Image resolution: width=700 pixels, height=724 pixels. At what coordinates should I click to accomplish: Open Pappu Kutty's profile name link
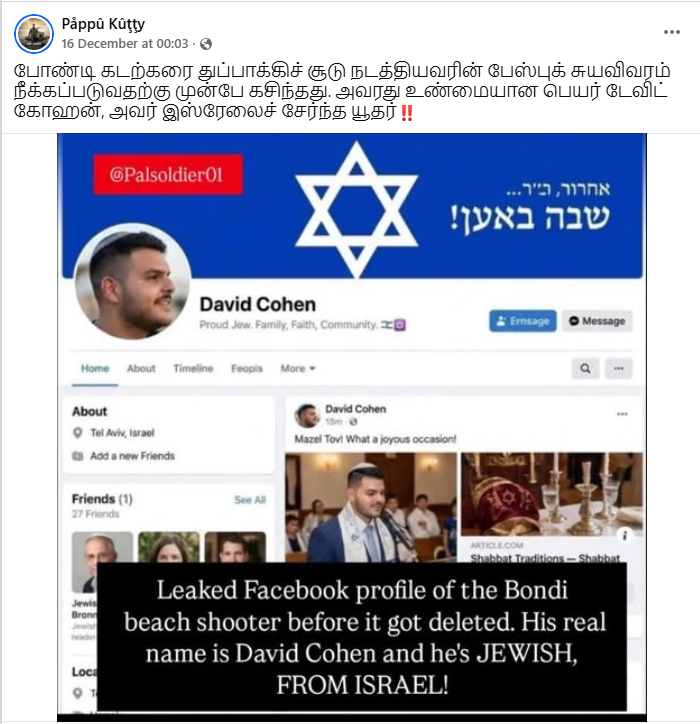tap(103, 23)
